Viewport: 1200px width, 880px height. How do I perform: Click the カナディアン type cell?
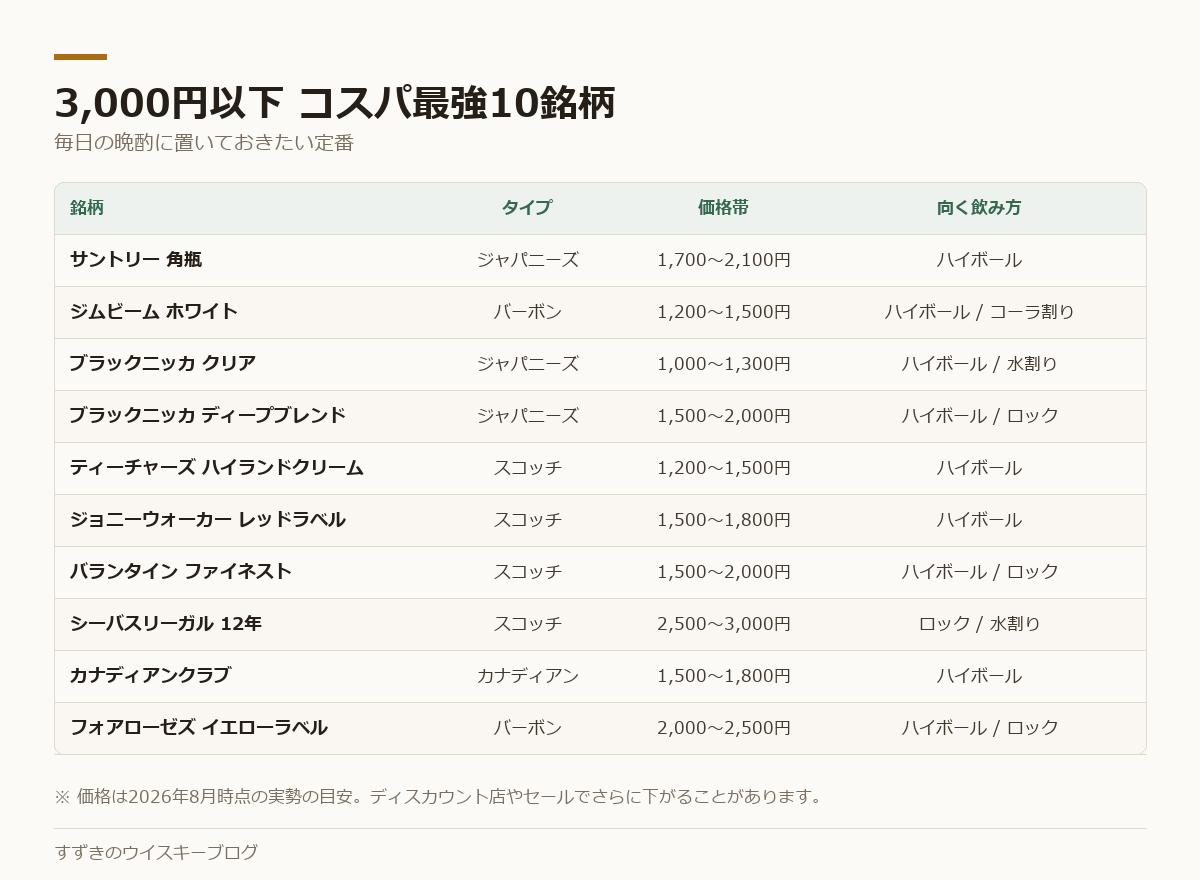(x=528, y=676)
